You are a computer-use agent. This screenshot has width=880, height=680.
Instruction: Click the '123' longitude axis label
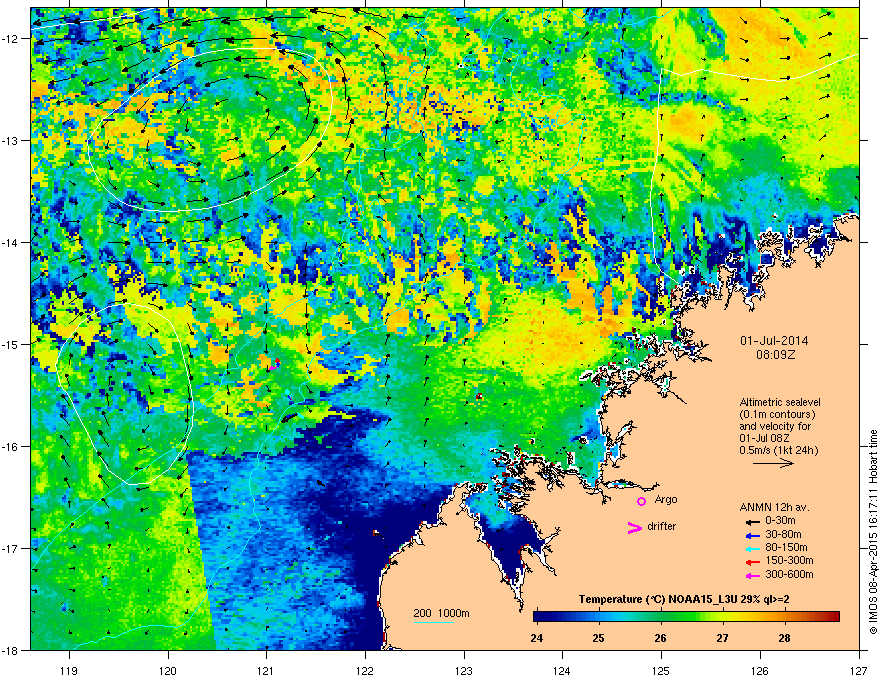point(464,670)
